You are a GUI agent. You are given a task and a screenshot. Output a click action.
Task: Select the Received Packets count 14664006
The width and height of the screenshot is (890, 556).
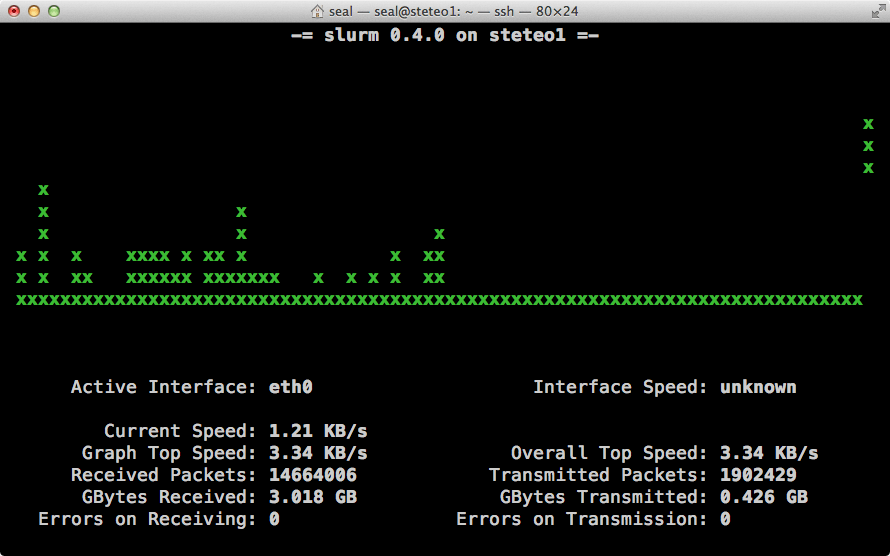[313, 475]
